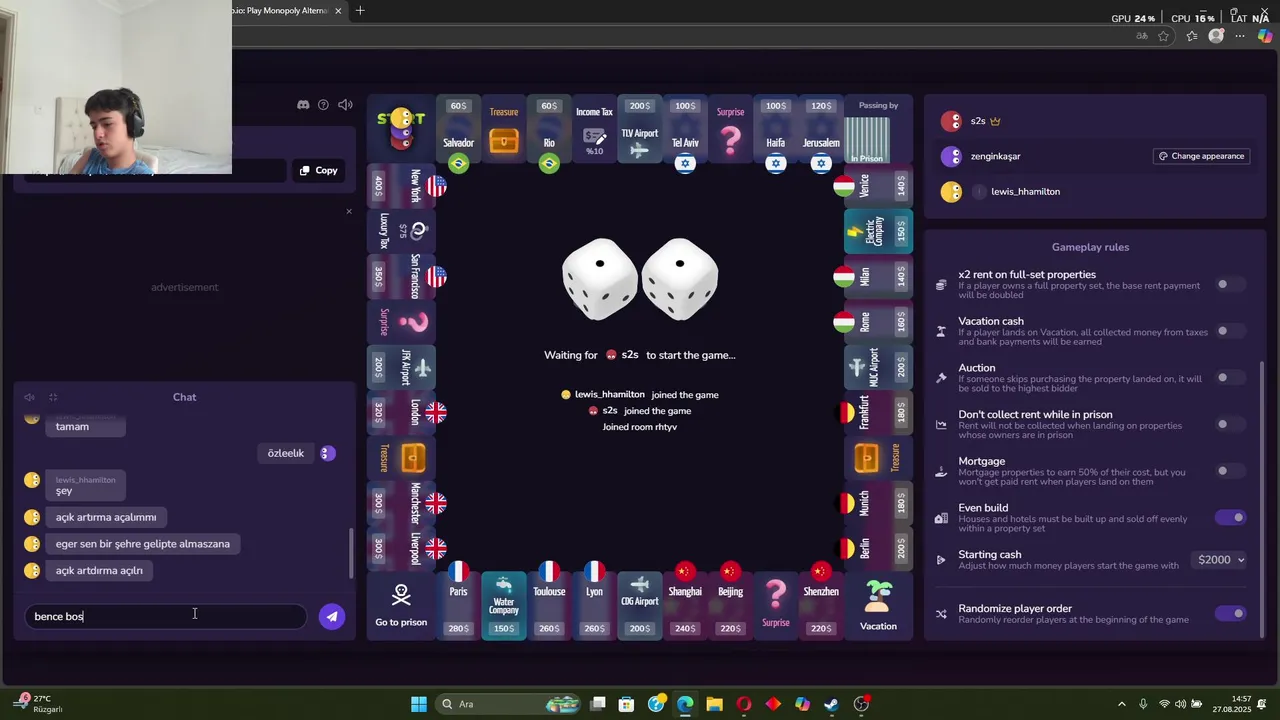Select player zenginkaşar in player list
Screen dimensions: 1280x720
[x=995, y=156]
